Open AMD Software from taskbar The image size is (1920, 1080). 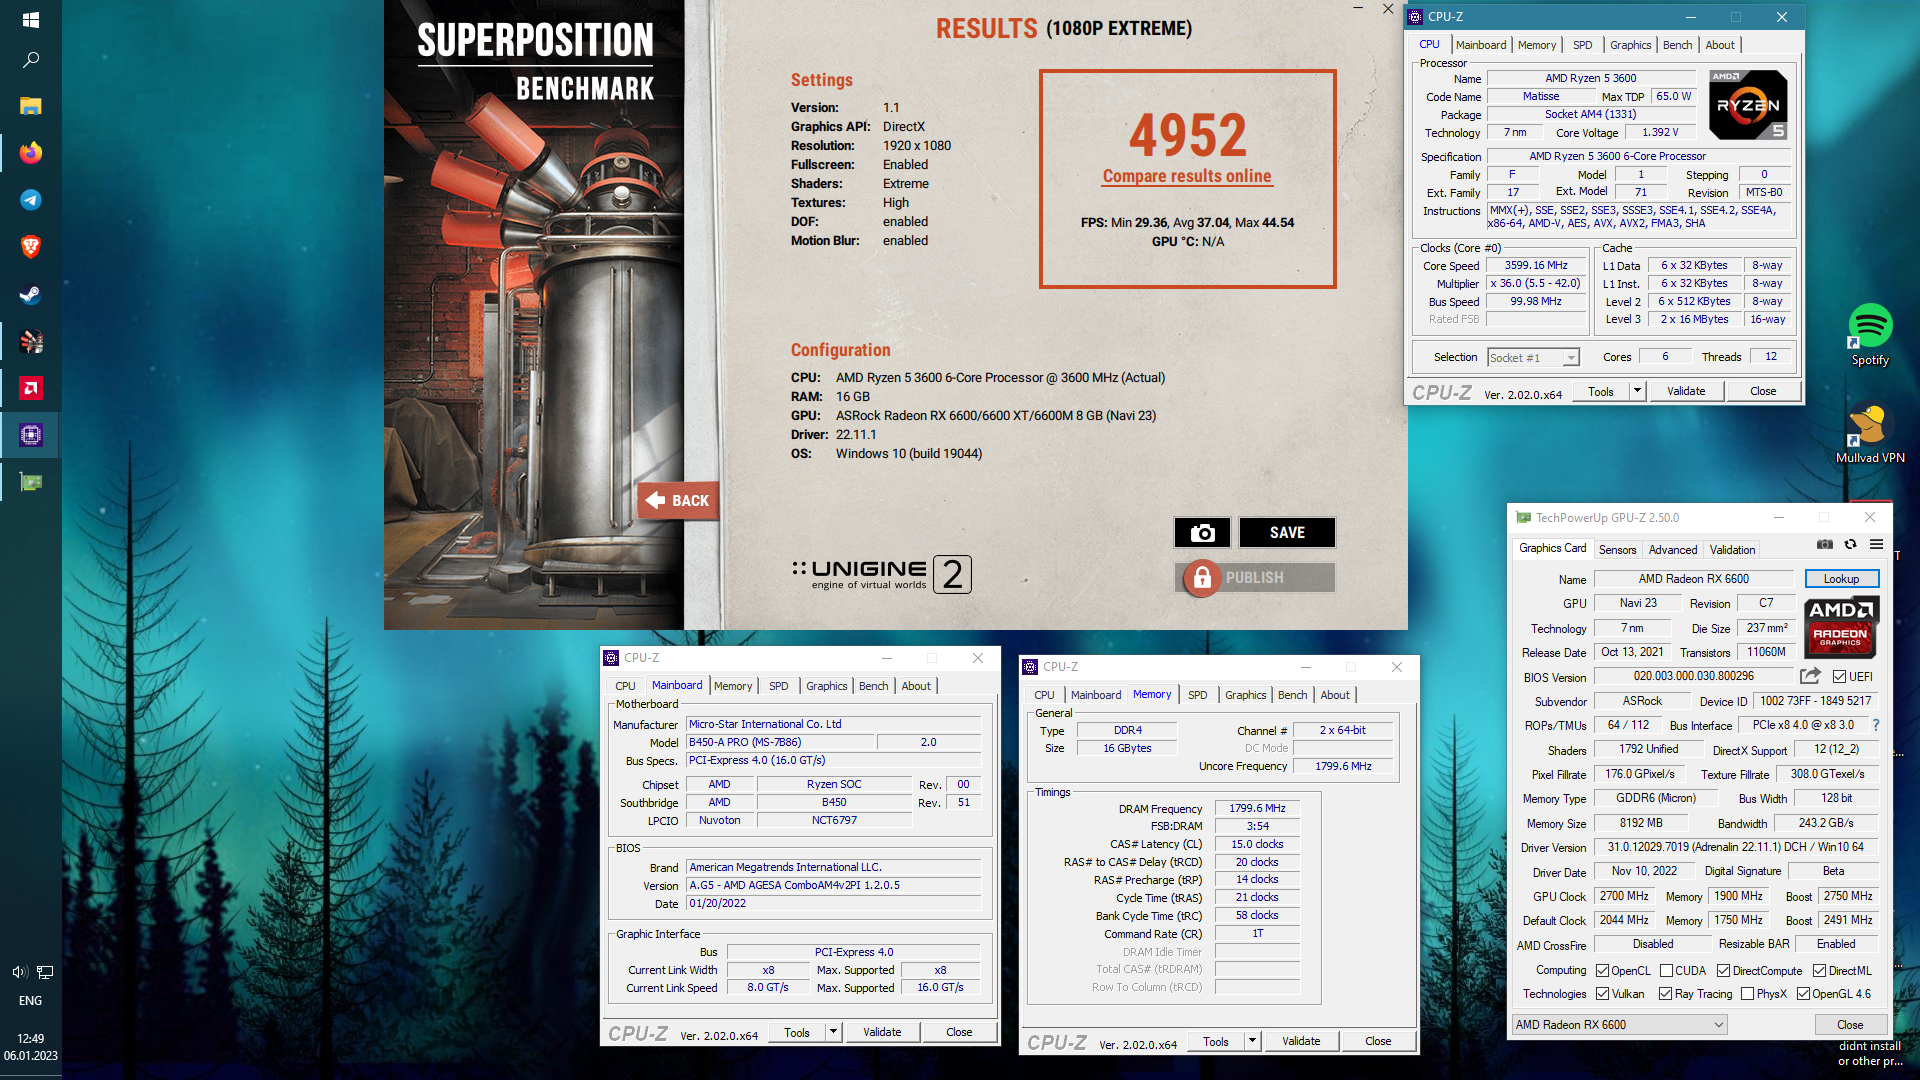click(30, 388)
